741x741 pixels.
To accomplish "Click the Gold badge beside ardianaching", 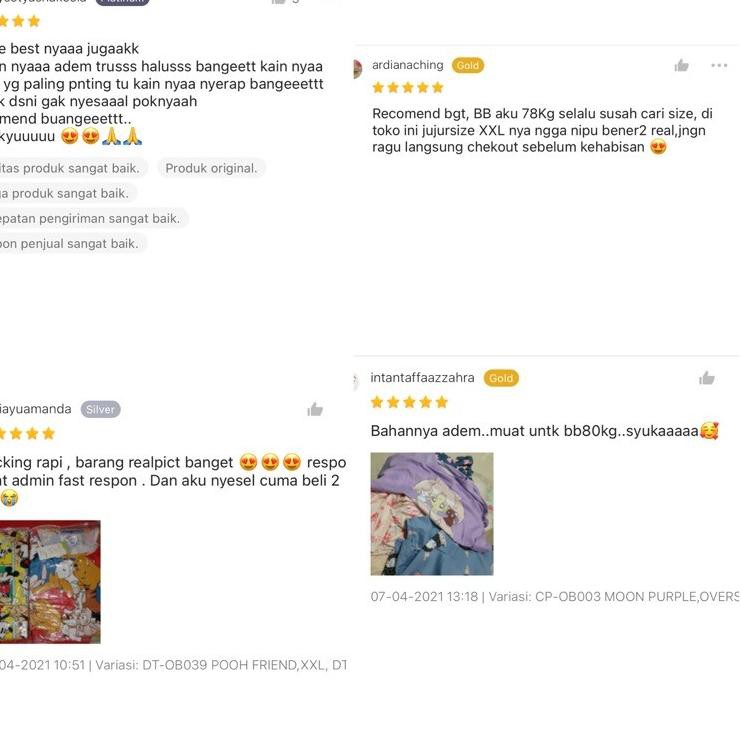I will tap(467, 65).
